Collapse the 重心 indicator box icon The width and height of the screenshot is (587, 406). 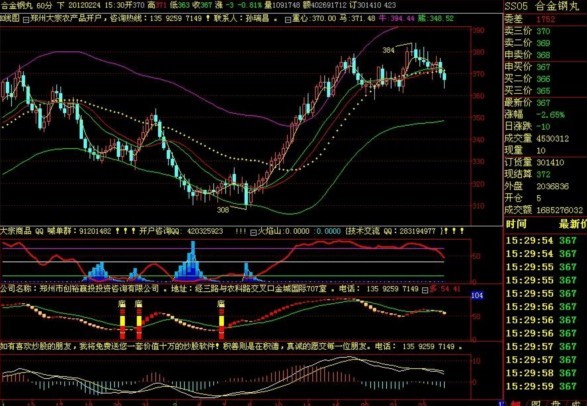coord(288,19)
